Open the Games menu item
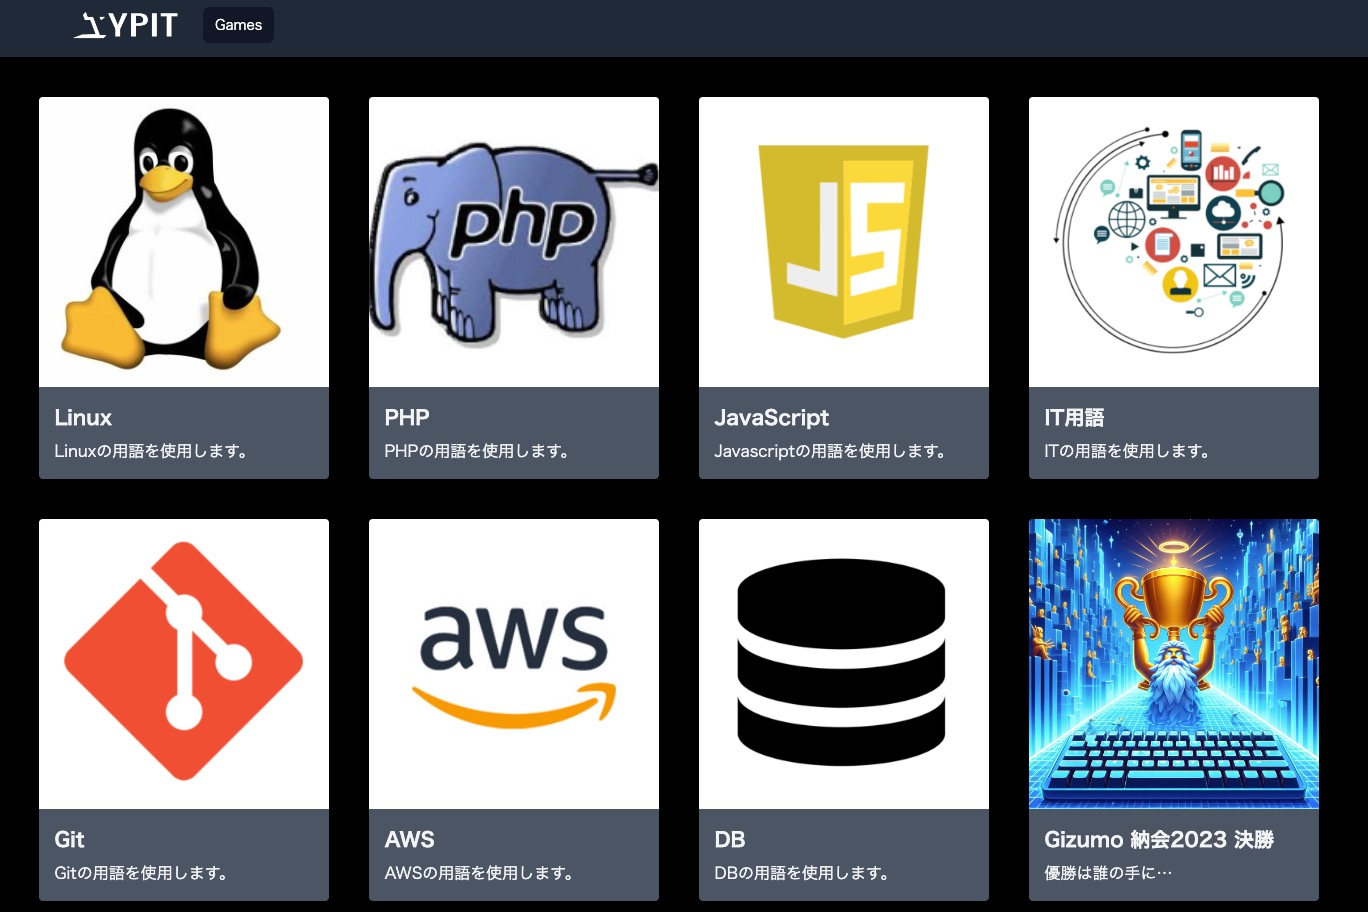Image resolution: width=1368 pixels, height=912 pixels. tap(238, 25)
